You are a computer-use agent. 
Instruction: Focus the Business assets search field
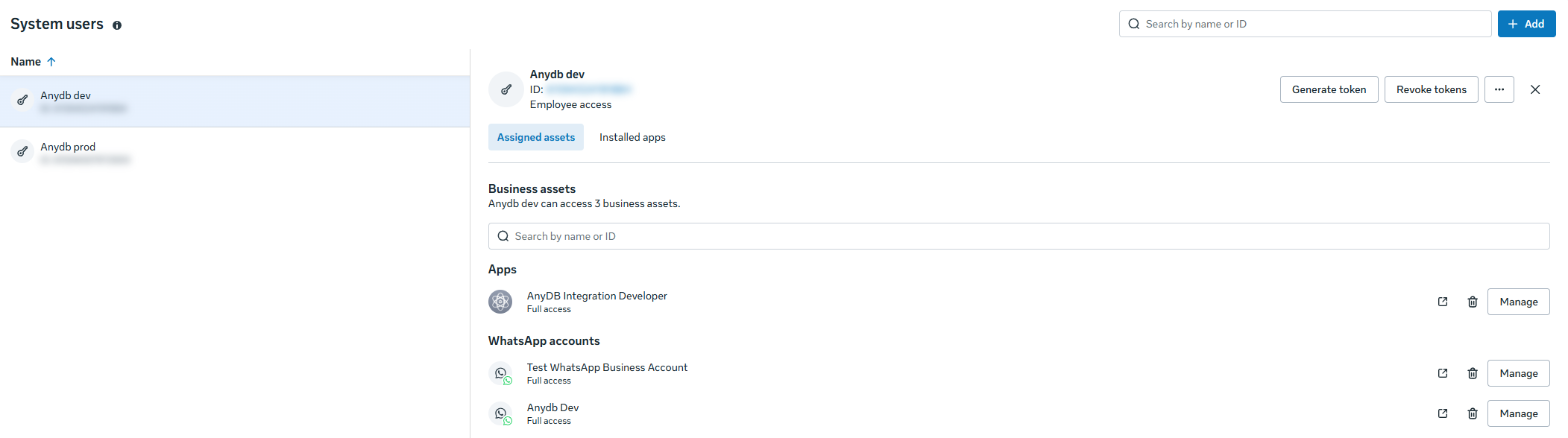[1019, 236]
